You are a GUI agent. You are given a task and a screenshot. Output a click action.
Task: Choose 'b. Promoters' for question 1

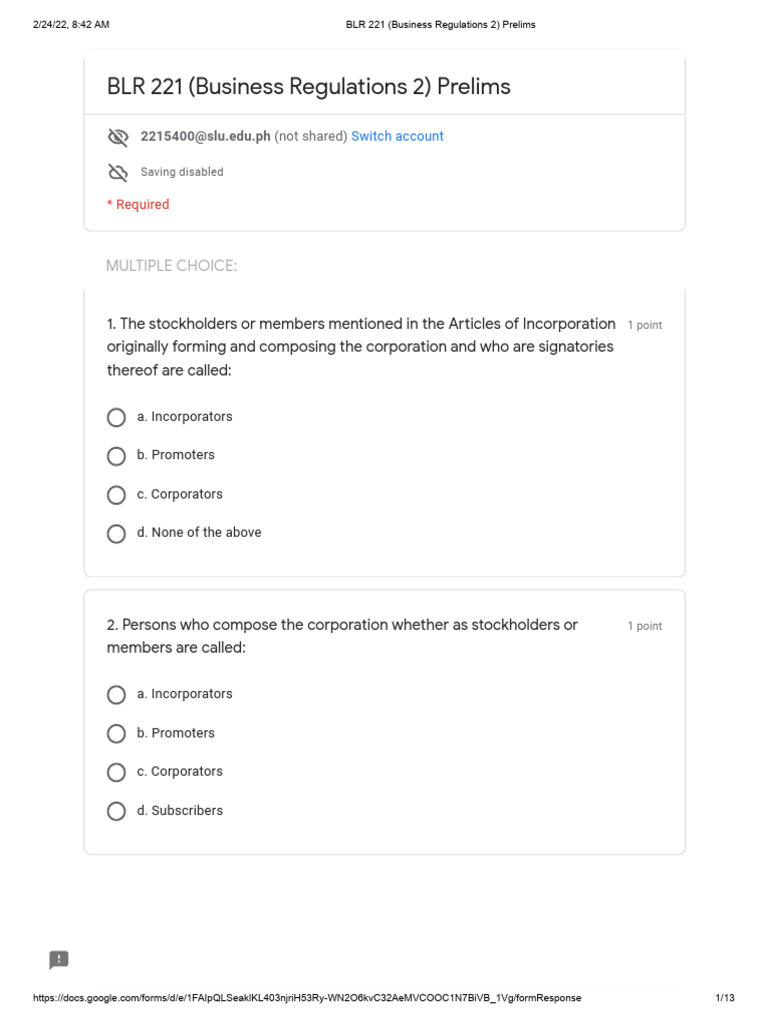pos(117,456)
